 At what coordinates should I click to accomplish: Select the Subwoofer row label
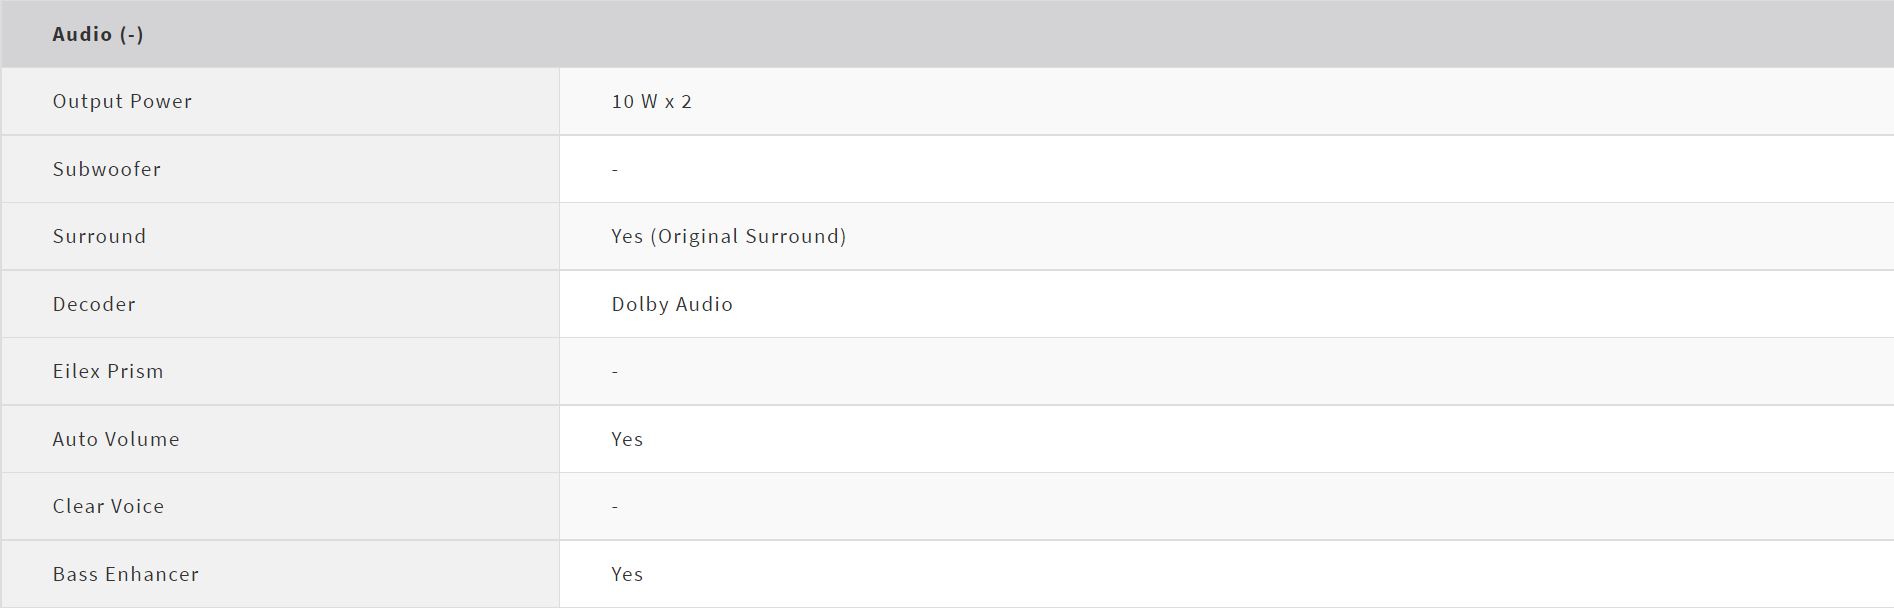pyautogui.click(x=106, y=169)
